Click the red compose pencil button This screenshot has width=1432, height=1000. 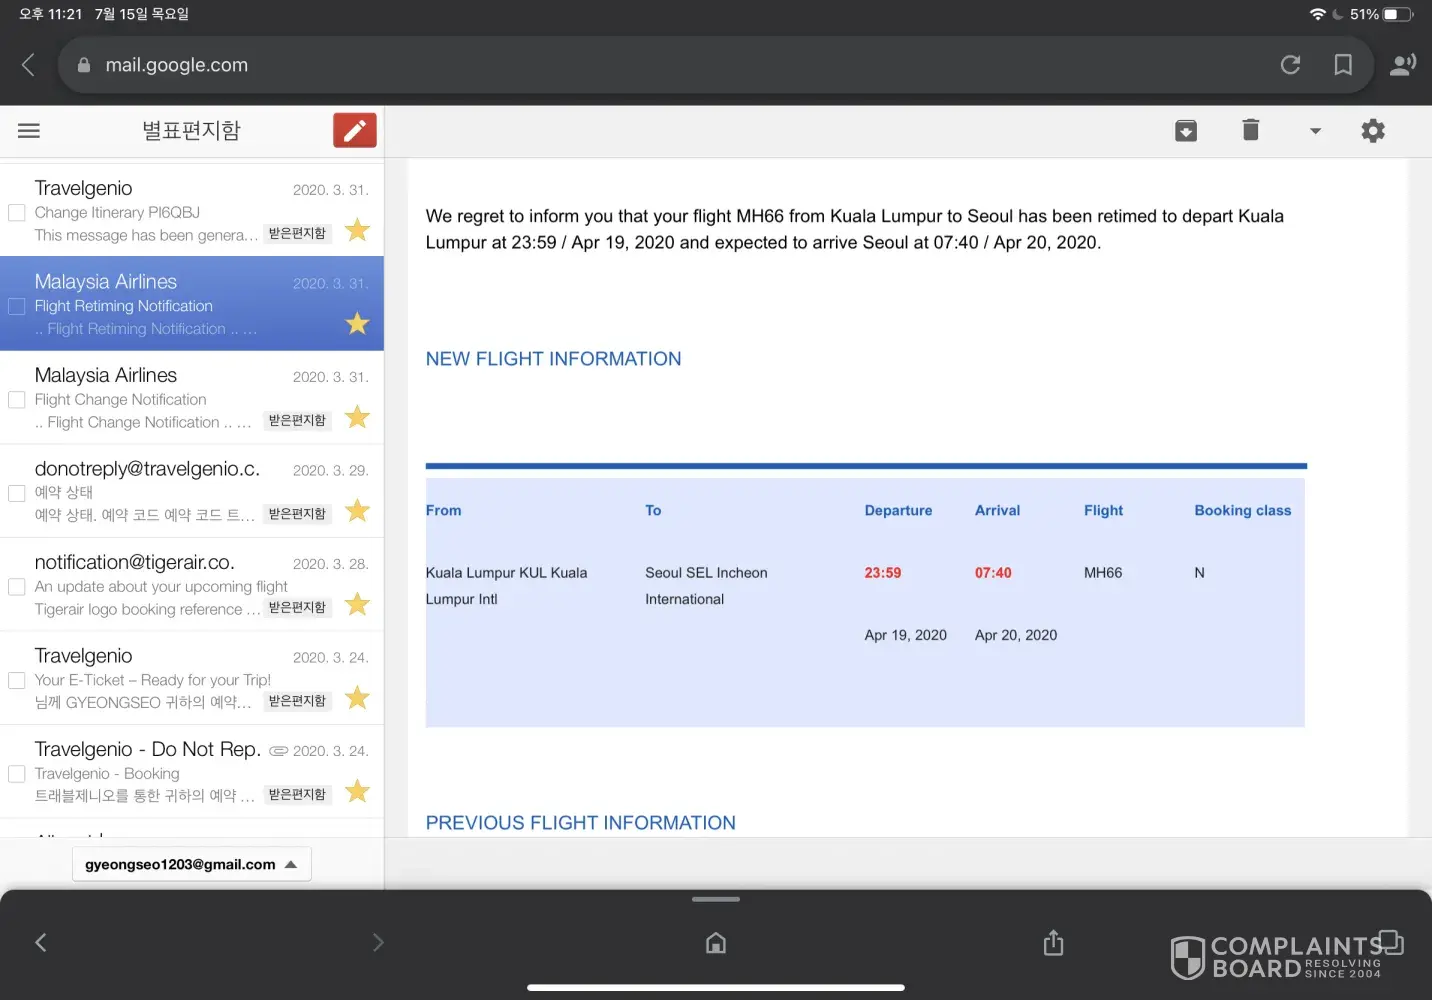click(x=354, y=131)
